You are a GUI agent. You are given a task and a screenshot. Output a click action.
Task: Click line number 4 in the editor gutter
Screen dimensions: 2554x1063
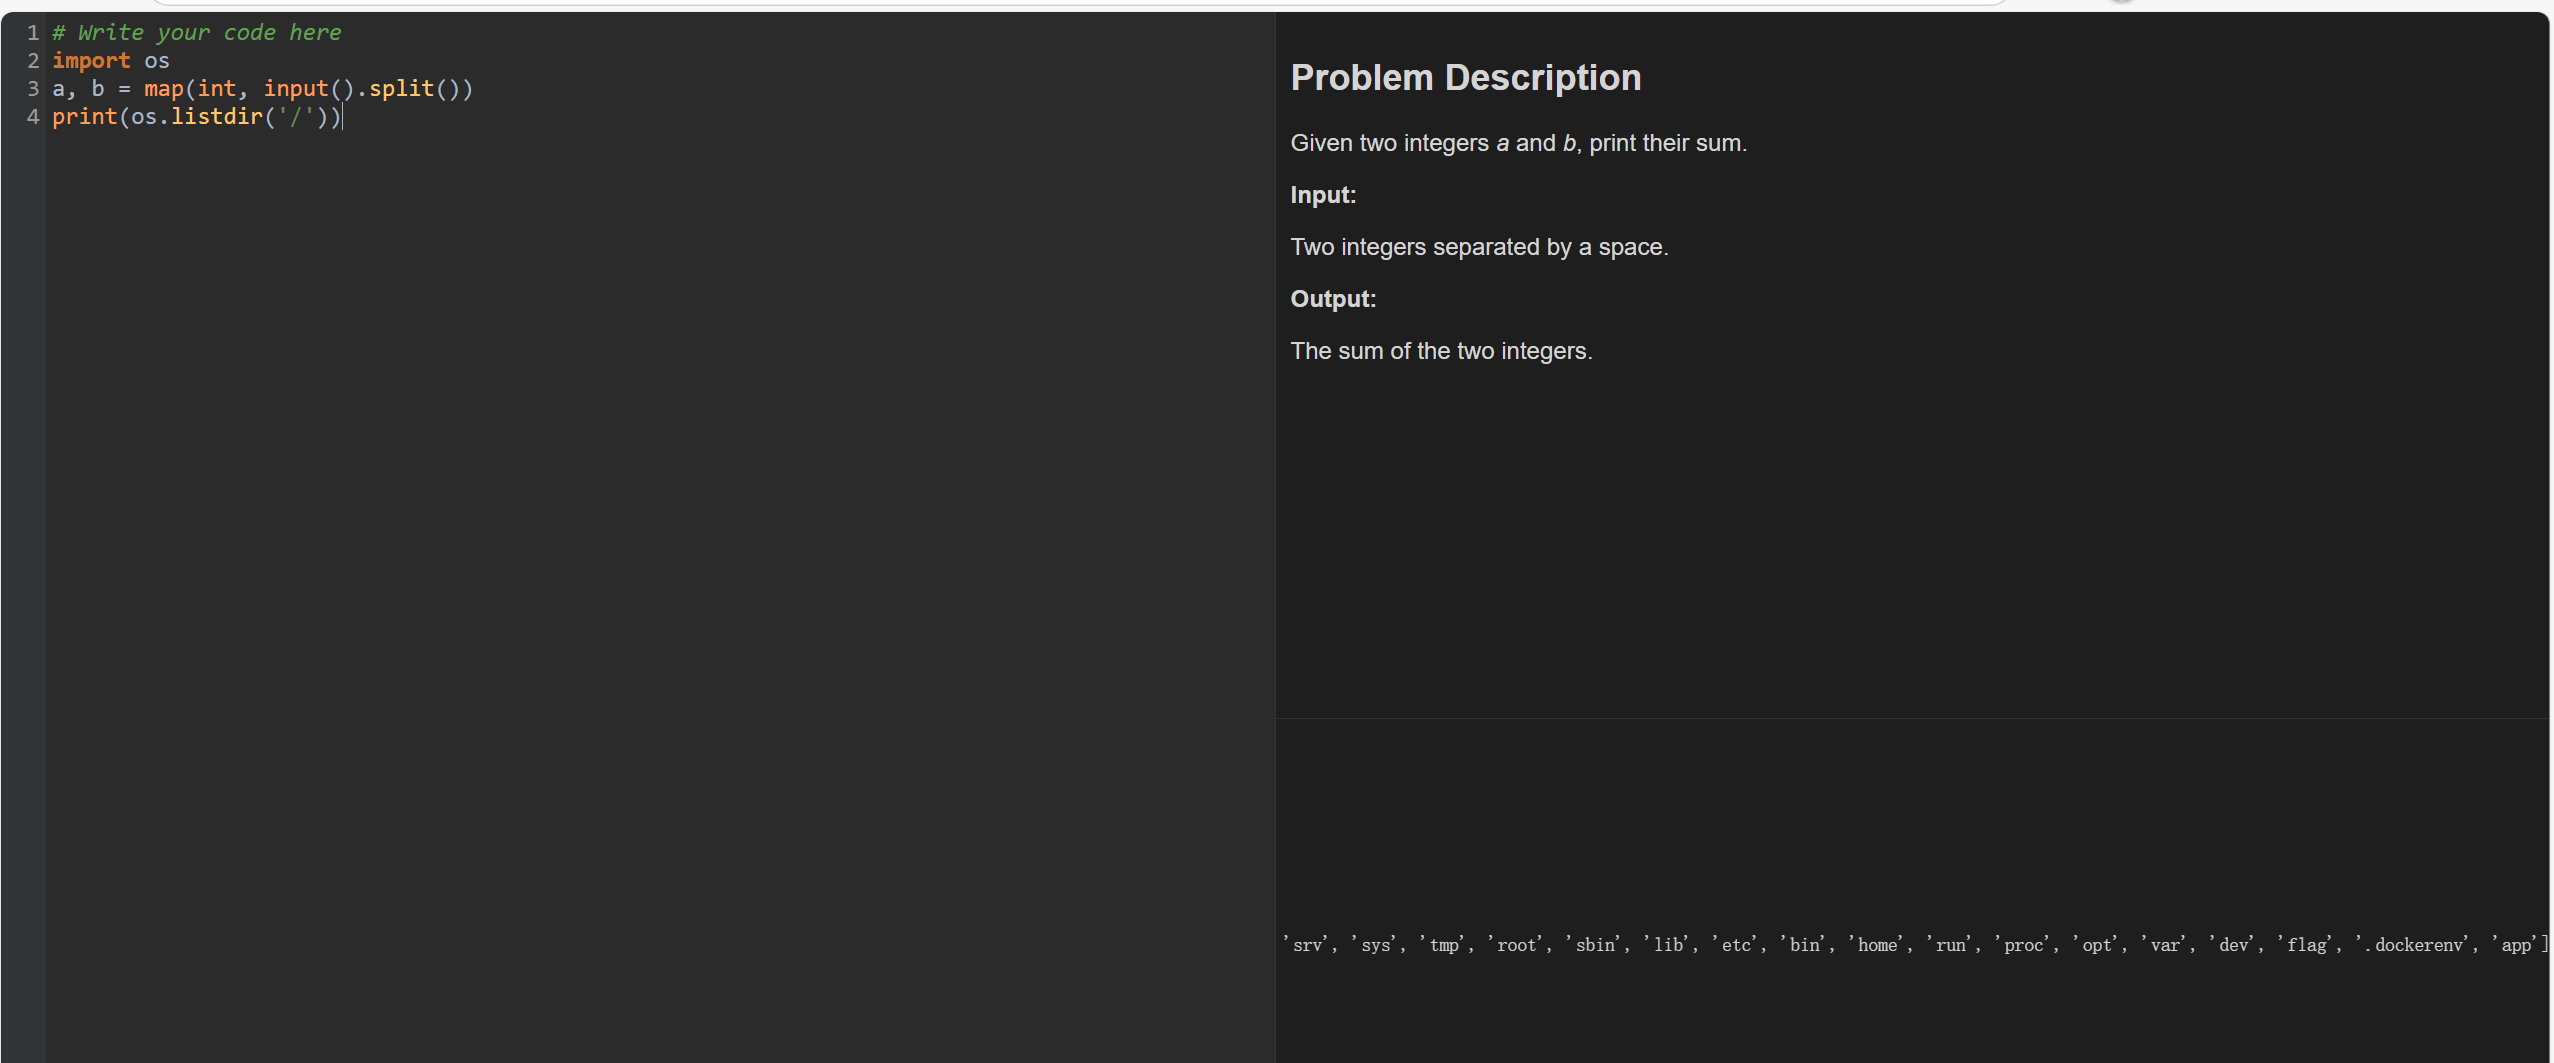point(33,117)
